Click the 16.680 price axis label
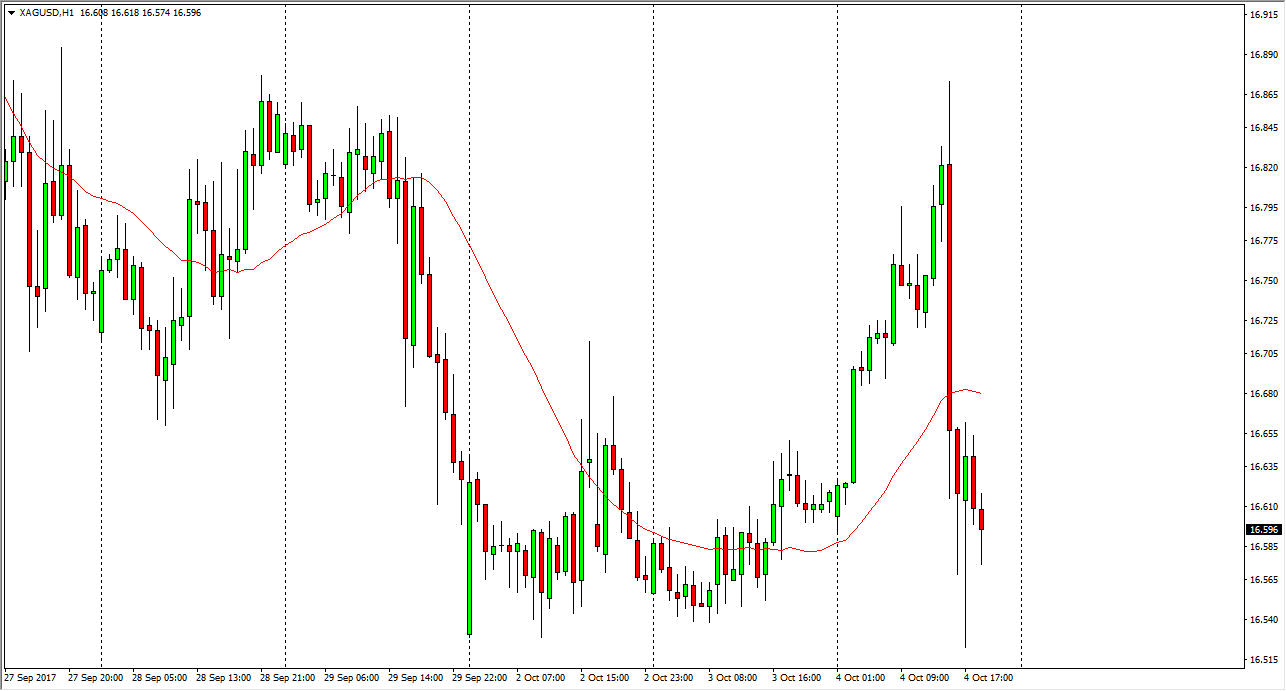 pyautogui.click(x=1263, y=394)
